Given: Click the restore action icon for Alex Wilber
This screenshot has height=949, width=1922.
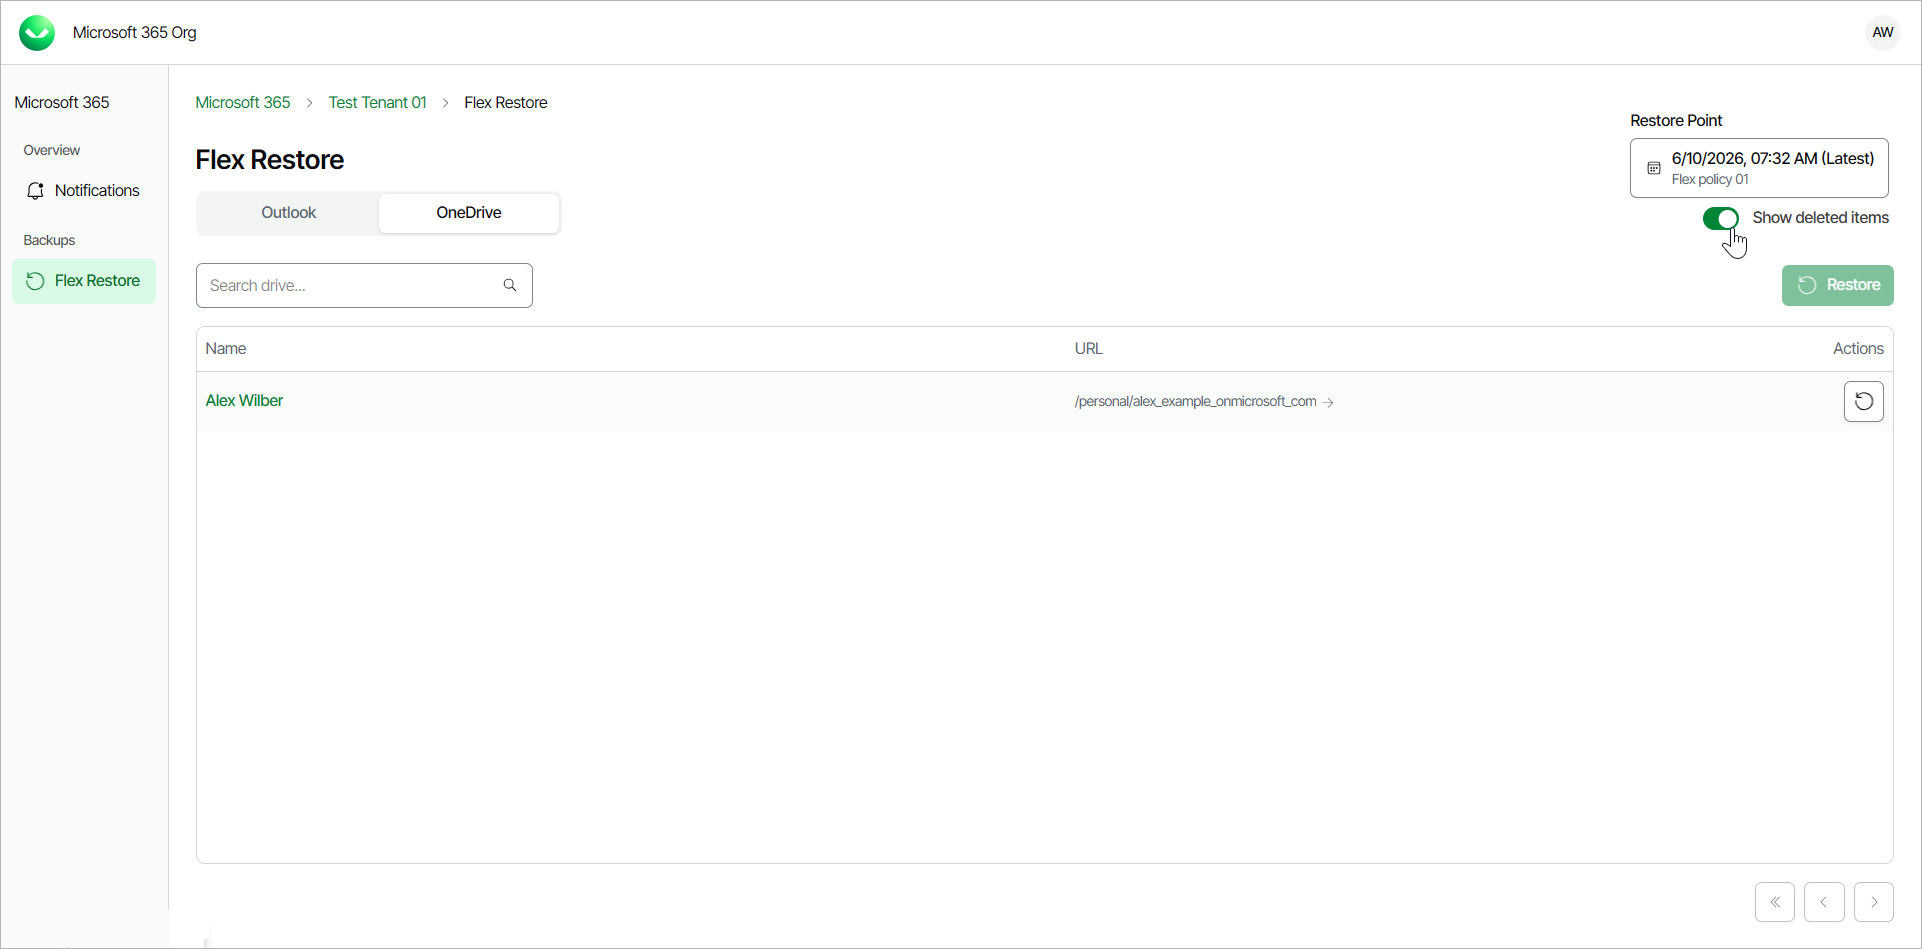Looking at the screenshot, I should coord(1864,401).
